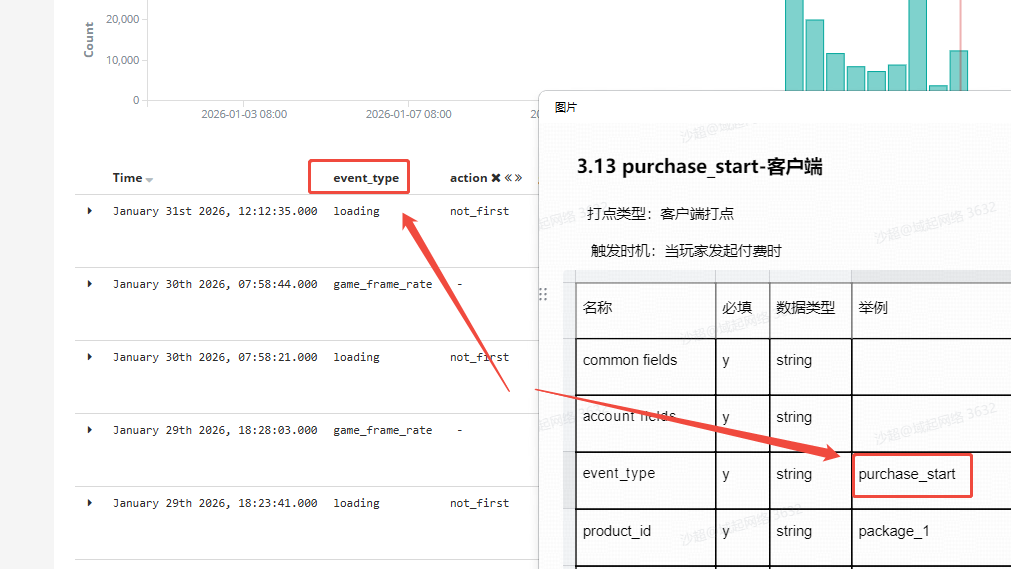Click the event_type column header
The height and width of the screenshot is (569, 1011).
pyautogui.click(x=366, y=178)
